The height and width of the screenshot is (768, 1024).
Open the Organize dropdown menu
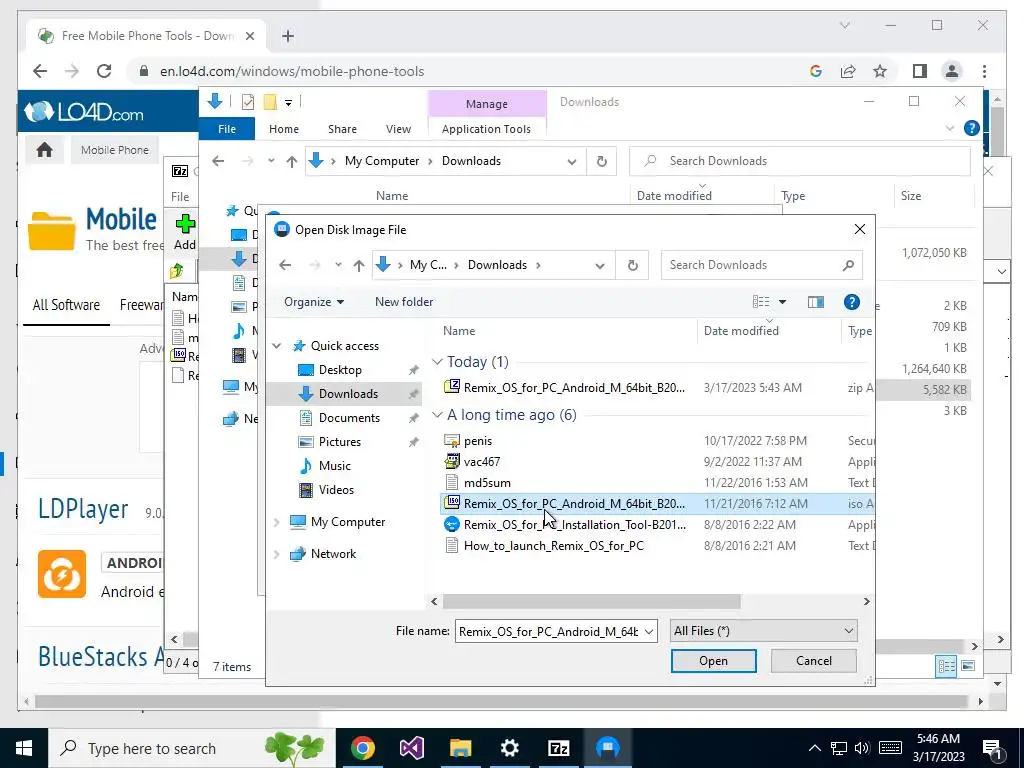pos(313,302)
